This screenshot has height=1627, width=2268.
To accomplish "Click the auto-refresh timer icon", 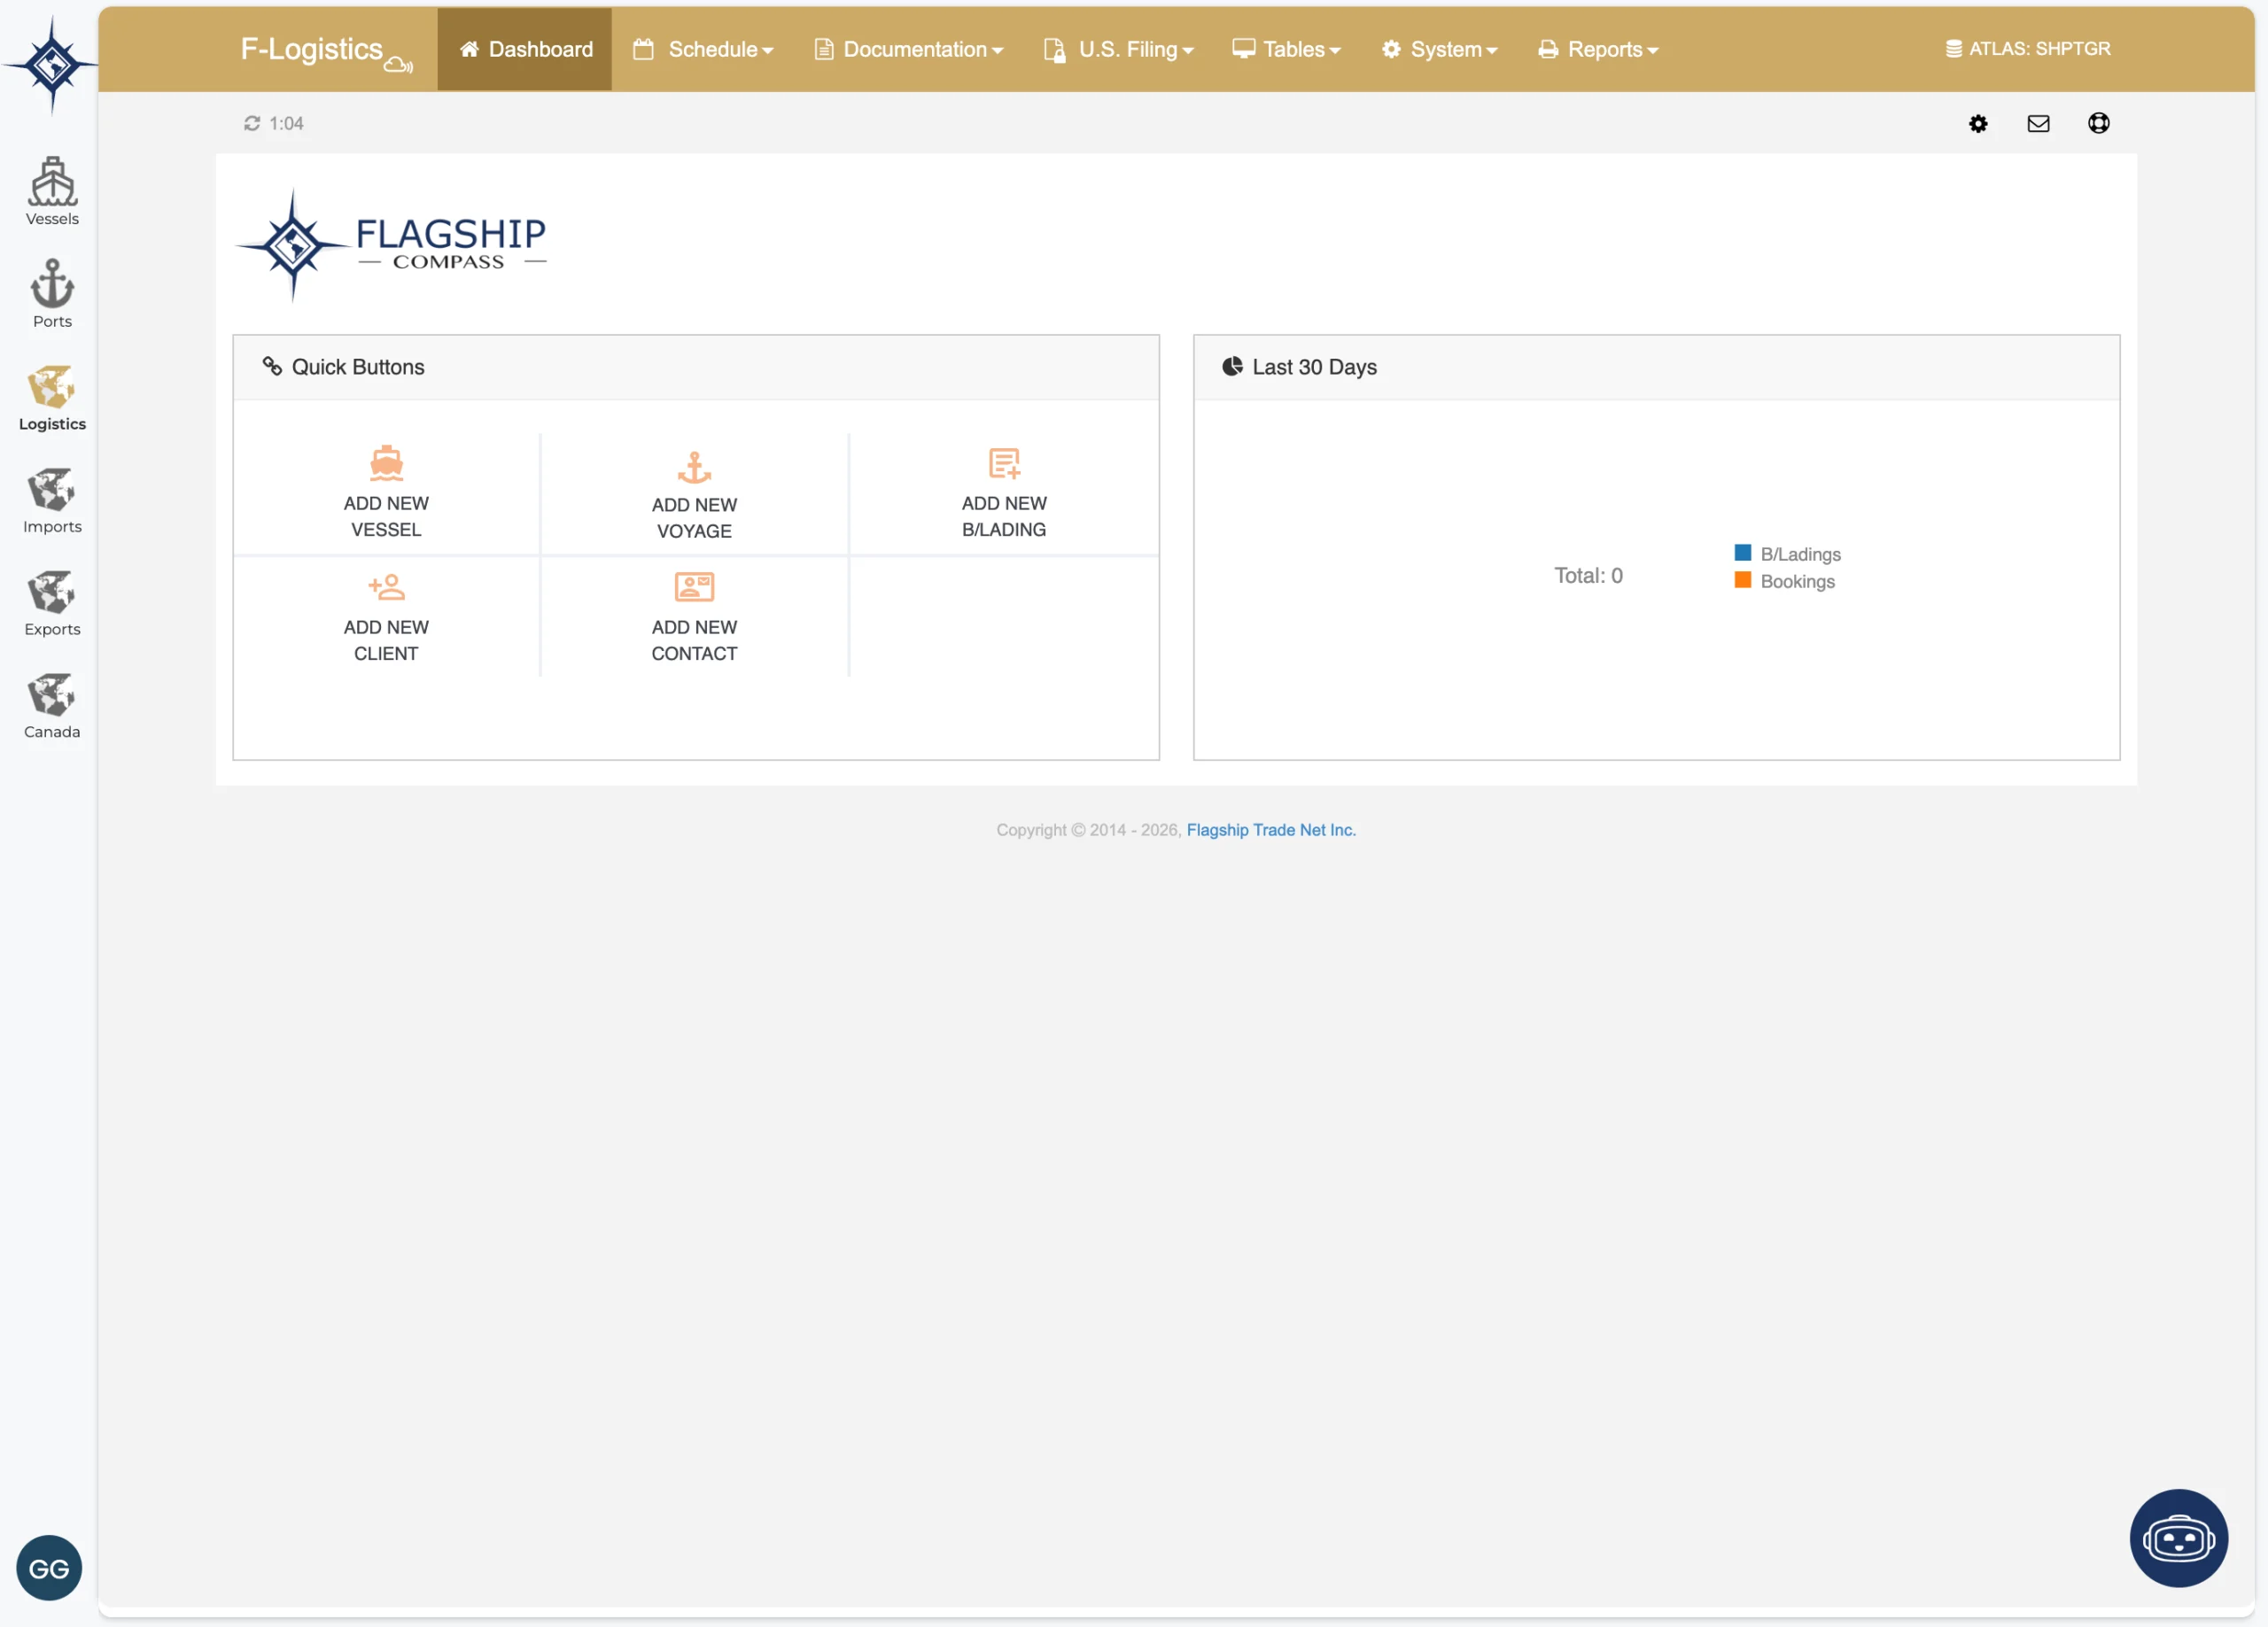I will (x=252, y=123).
